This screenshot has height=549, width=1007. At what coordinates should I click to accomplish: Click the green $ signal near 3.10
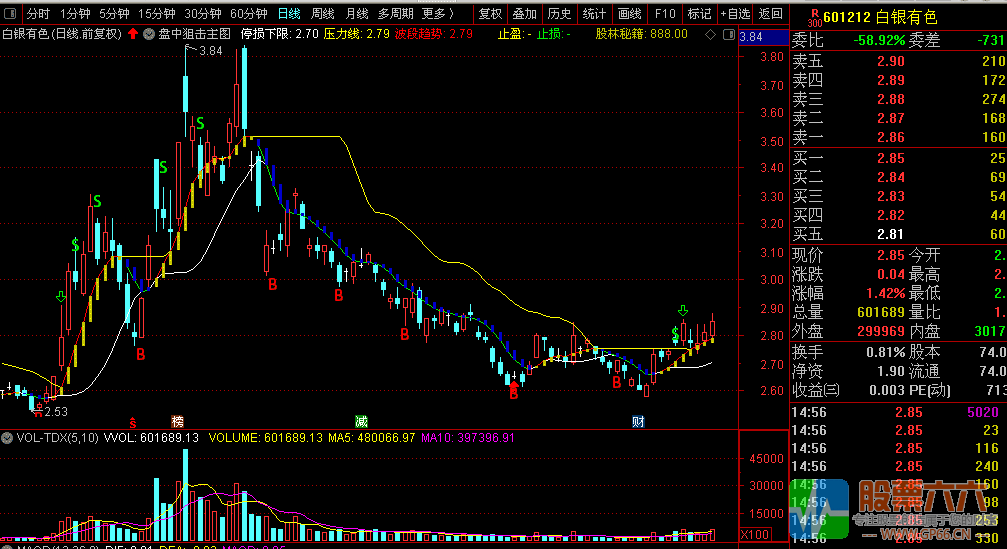pyautogui.click(x=75, y=245)
